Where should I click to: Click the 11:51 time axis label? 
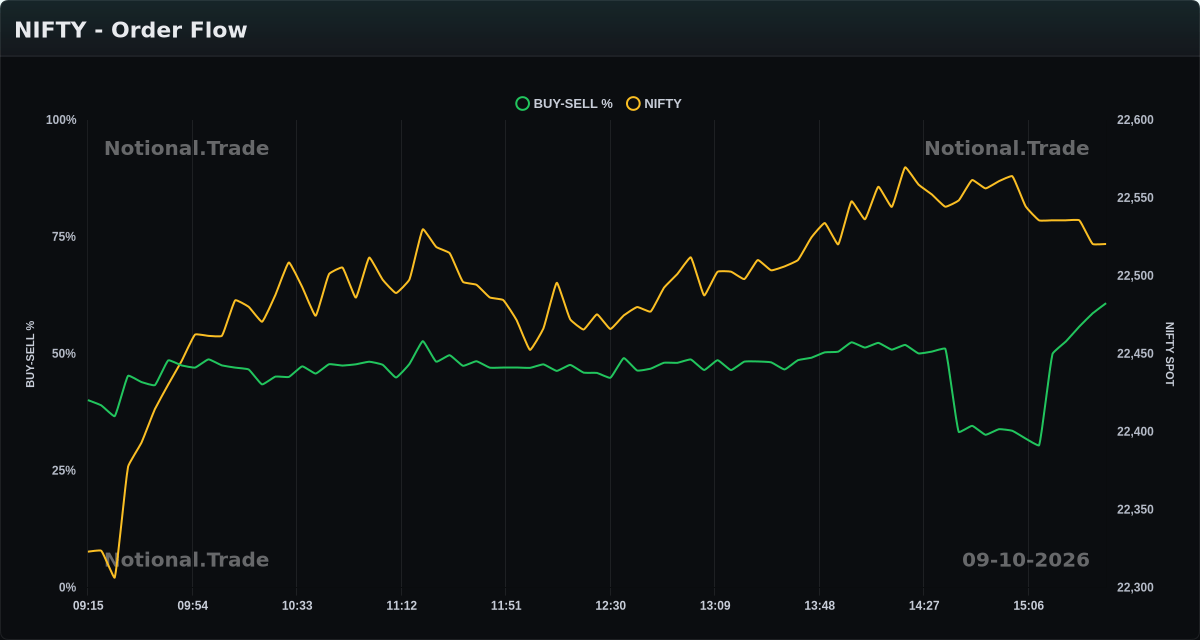pyautogui.click(x=506, y=606)
